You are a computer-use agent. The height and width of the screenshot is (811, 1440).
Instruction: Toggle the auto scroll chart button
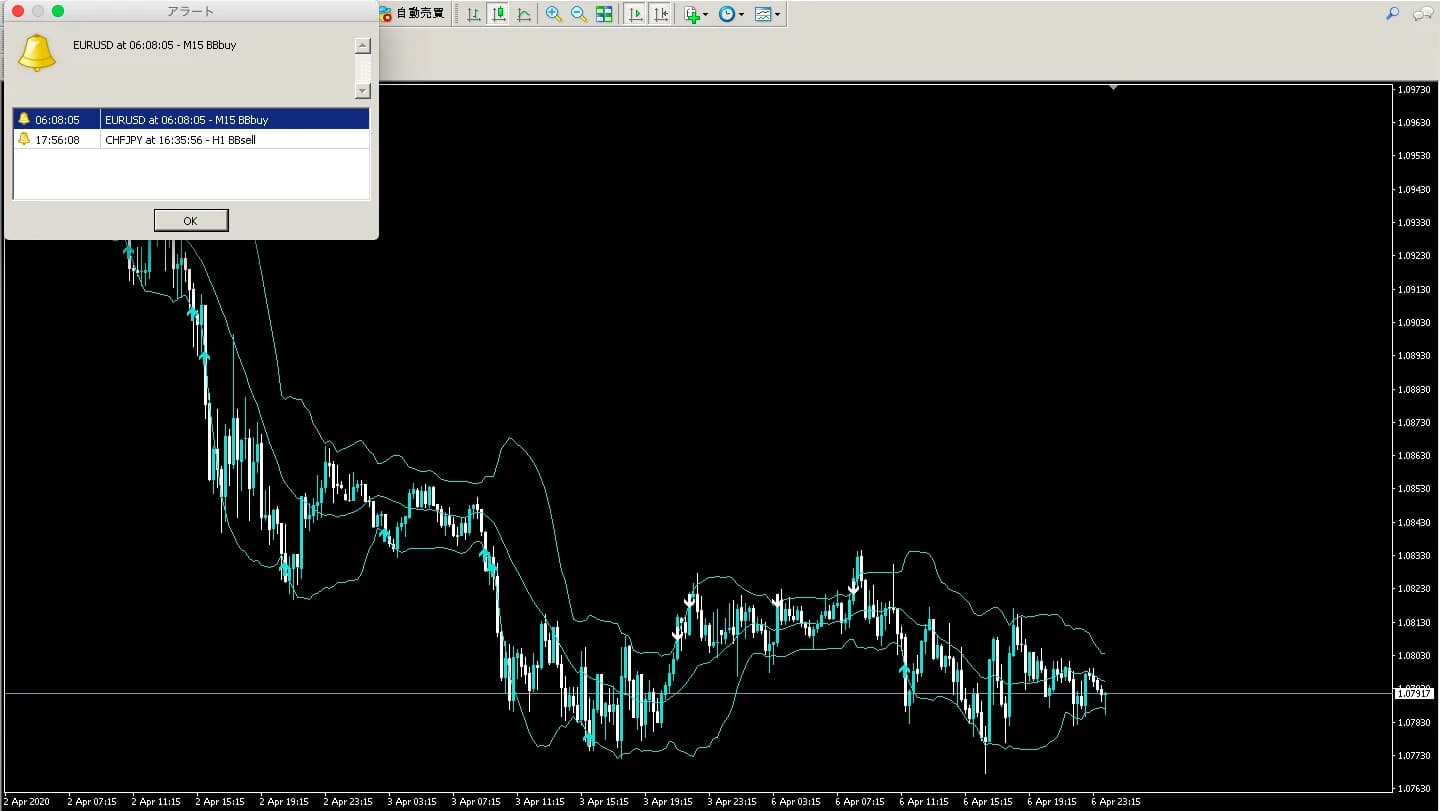point(635,14)
